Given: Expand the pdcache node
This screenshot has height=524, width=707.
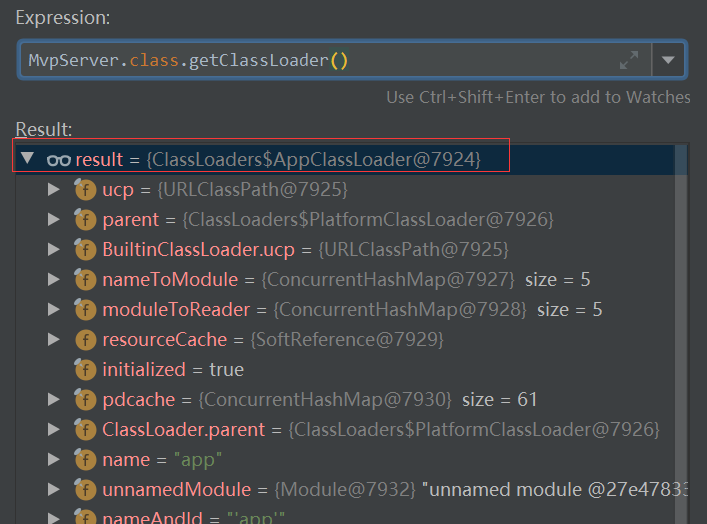Looking at the screenshot, I should (x=54, y=400).
